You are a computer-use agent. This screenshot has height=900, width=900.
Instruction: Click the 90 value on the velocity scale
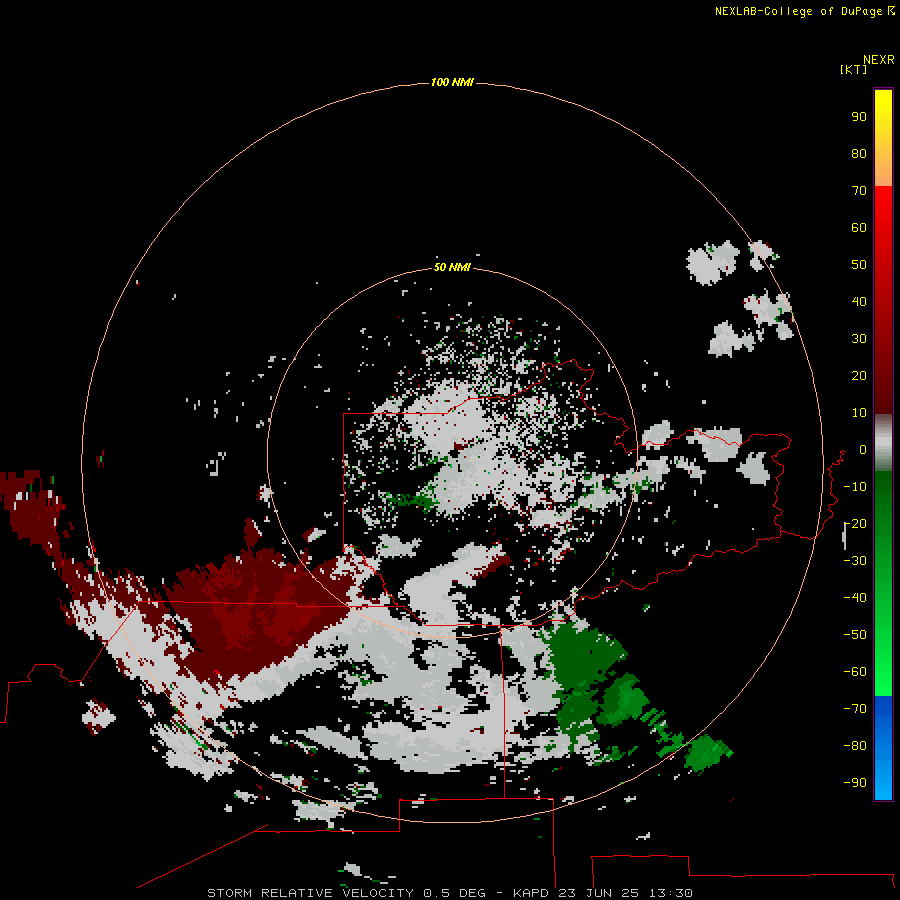pyautogui.click(x=859, y=117)
